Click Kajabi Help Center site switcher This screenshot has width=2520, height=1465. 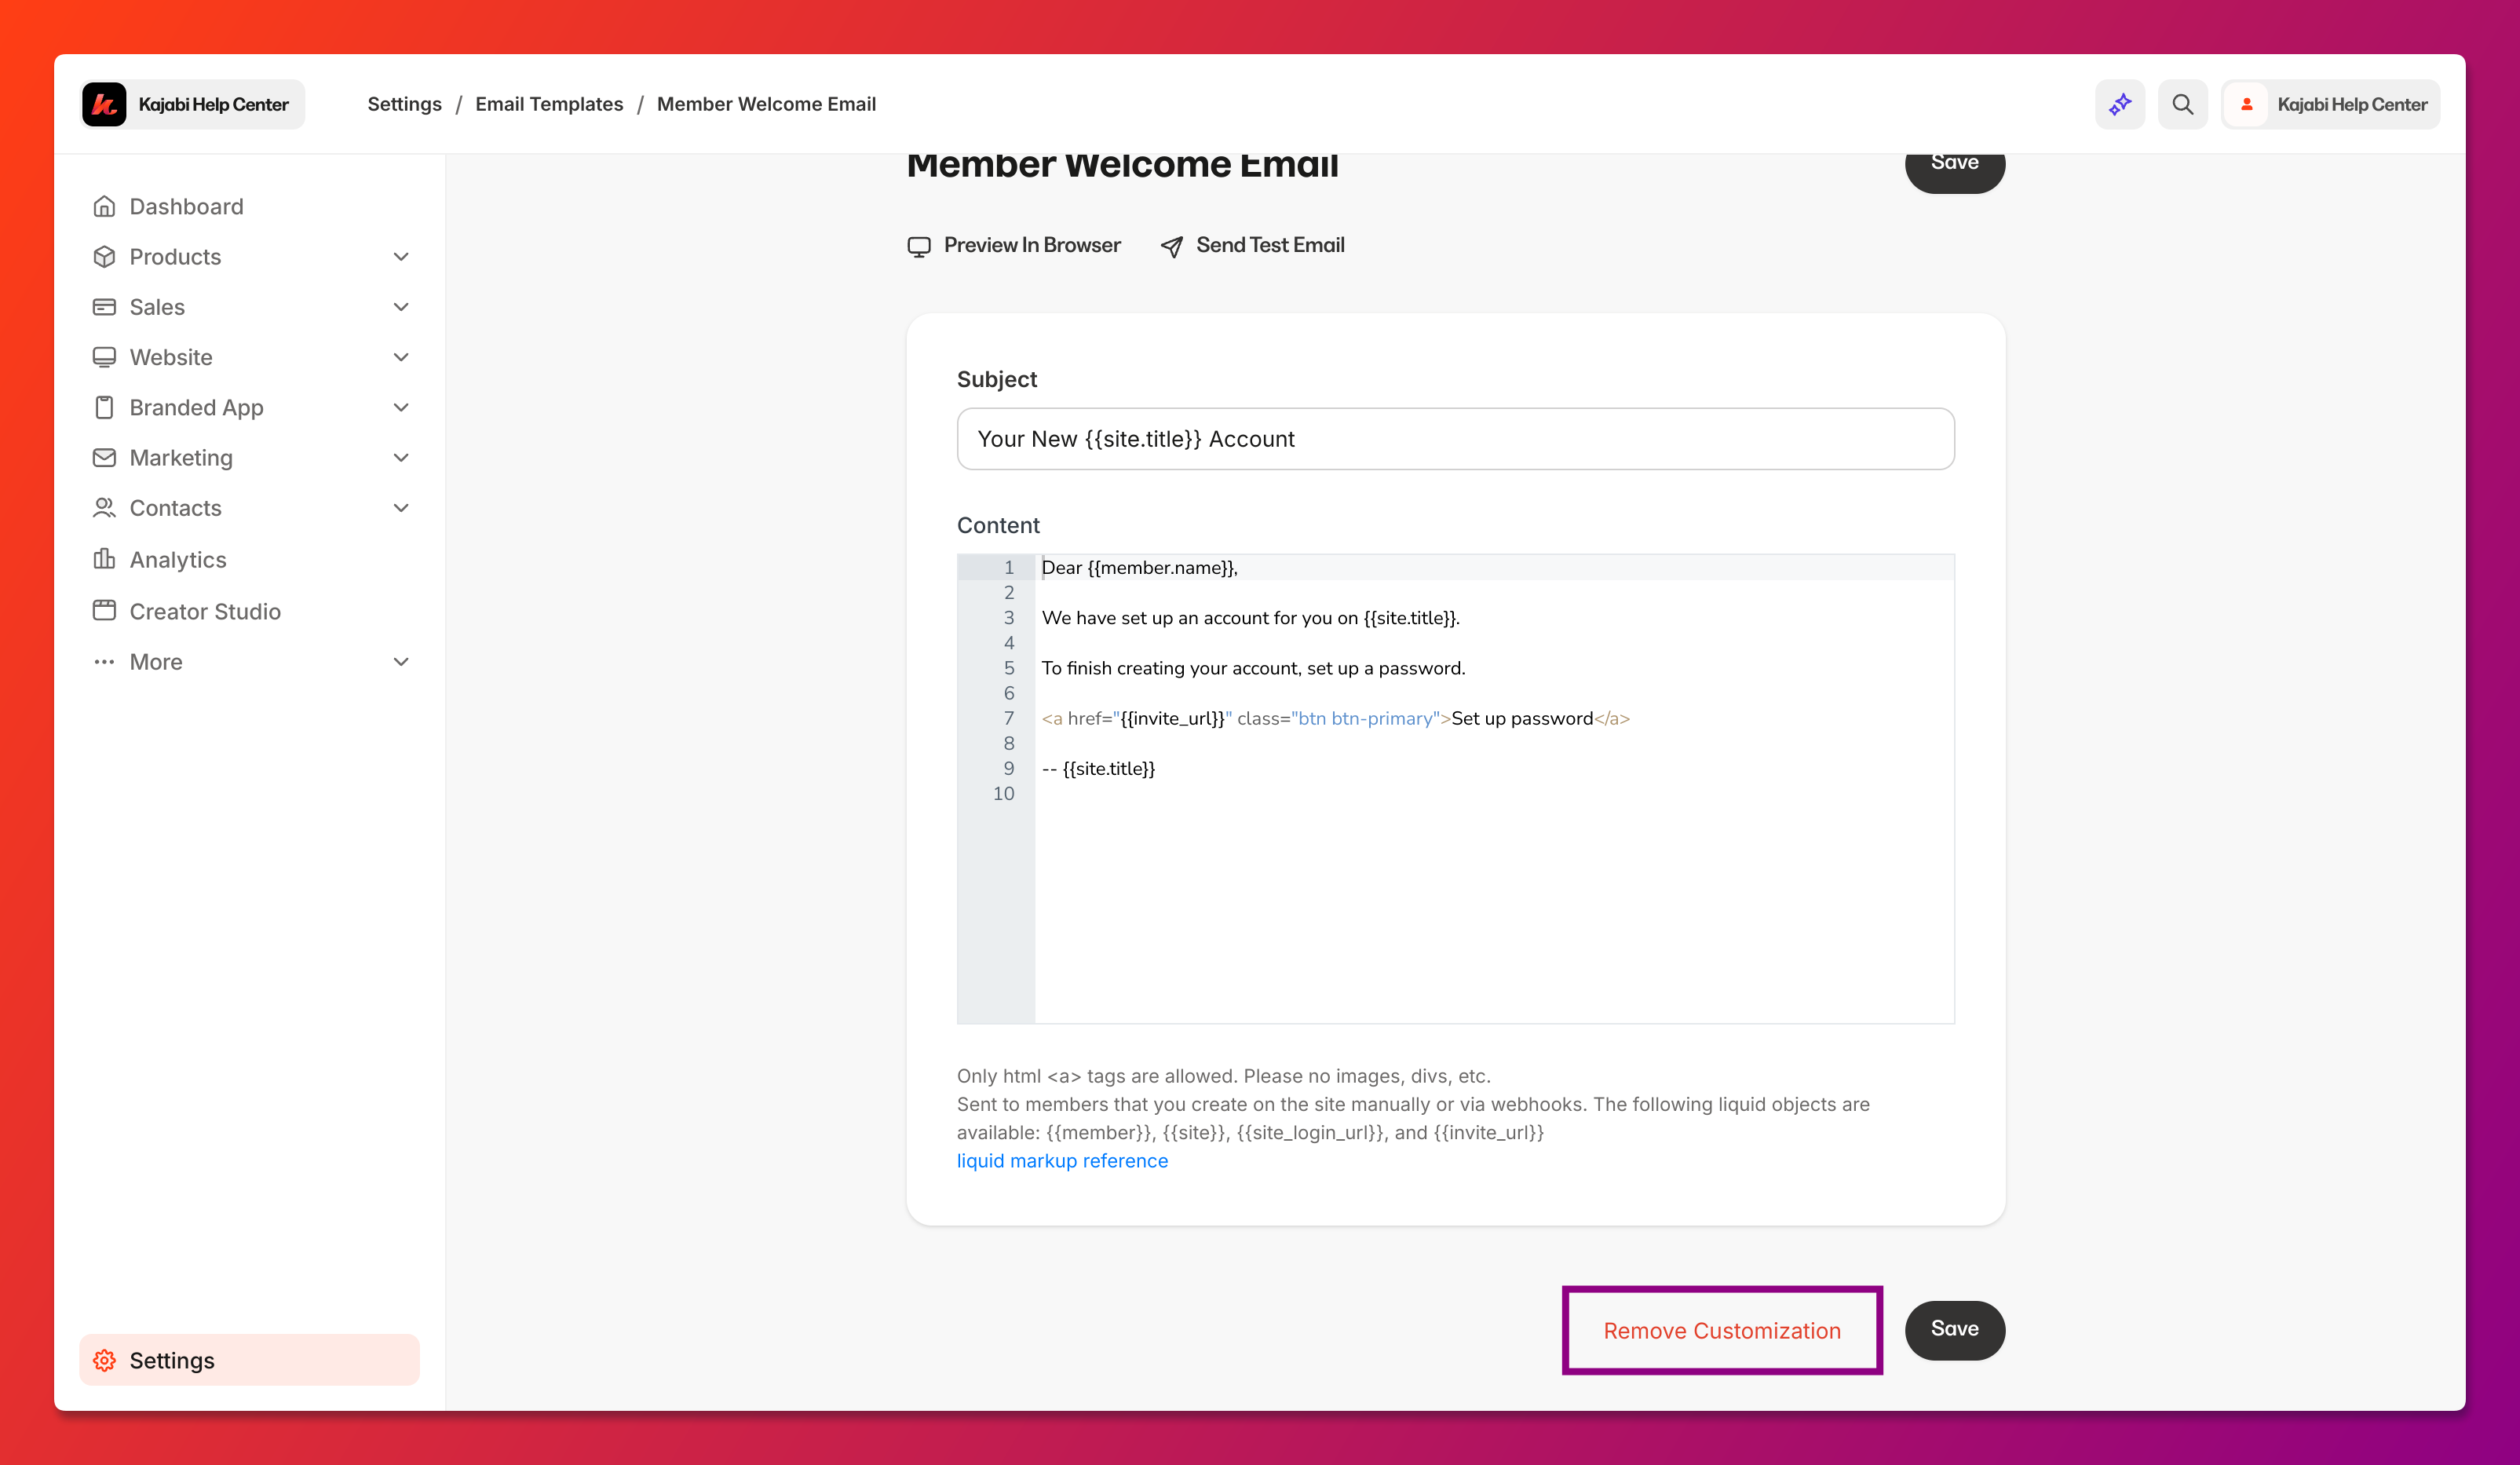tap(192, 104)
